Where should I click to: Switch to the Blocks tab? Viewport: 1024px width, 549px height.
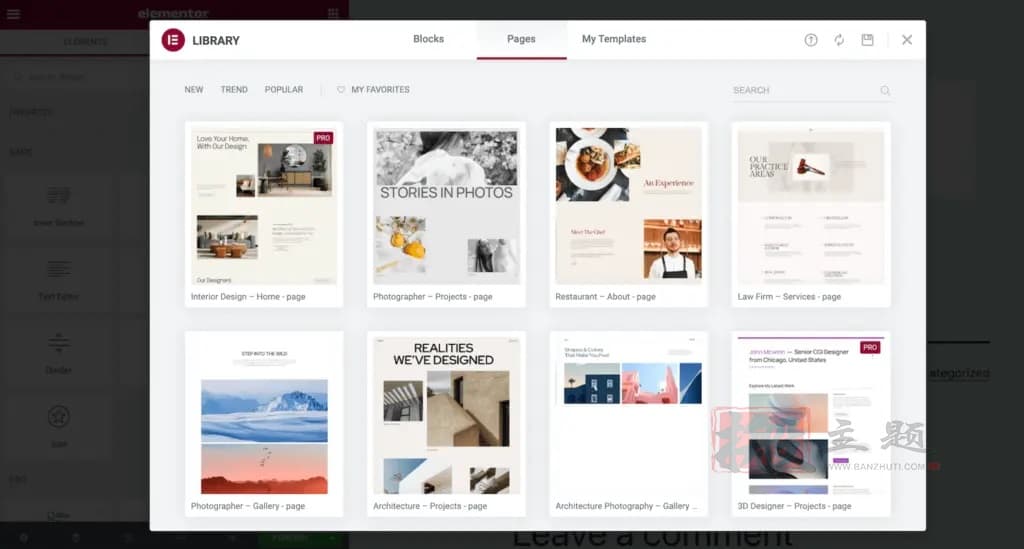[428, 39]
